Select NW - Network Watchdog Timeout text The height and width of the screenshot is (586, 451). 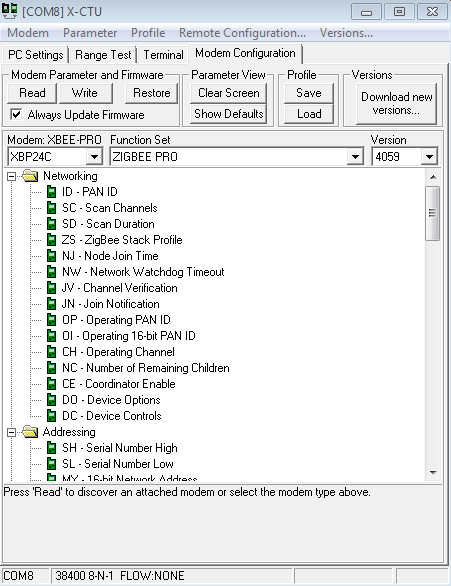point(143,272)
